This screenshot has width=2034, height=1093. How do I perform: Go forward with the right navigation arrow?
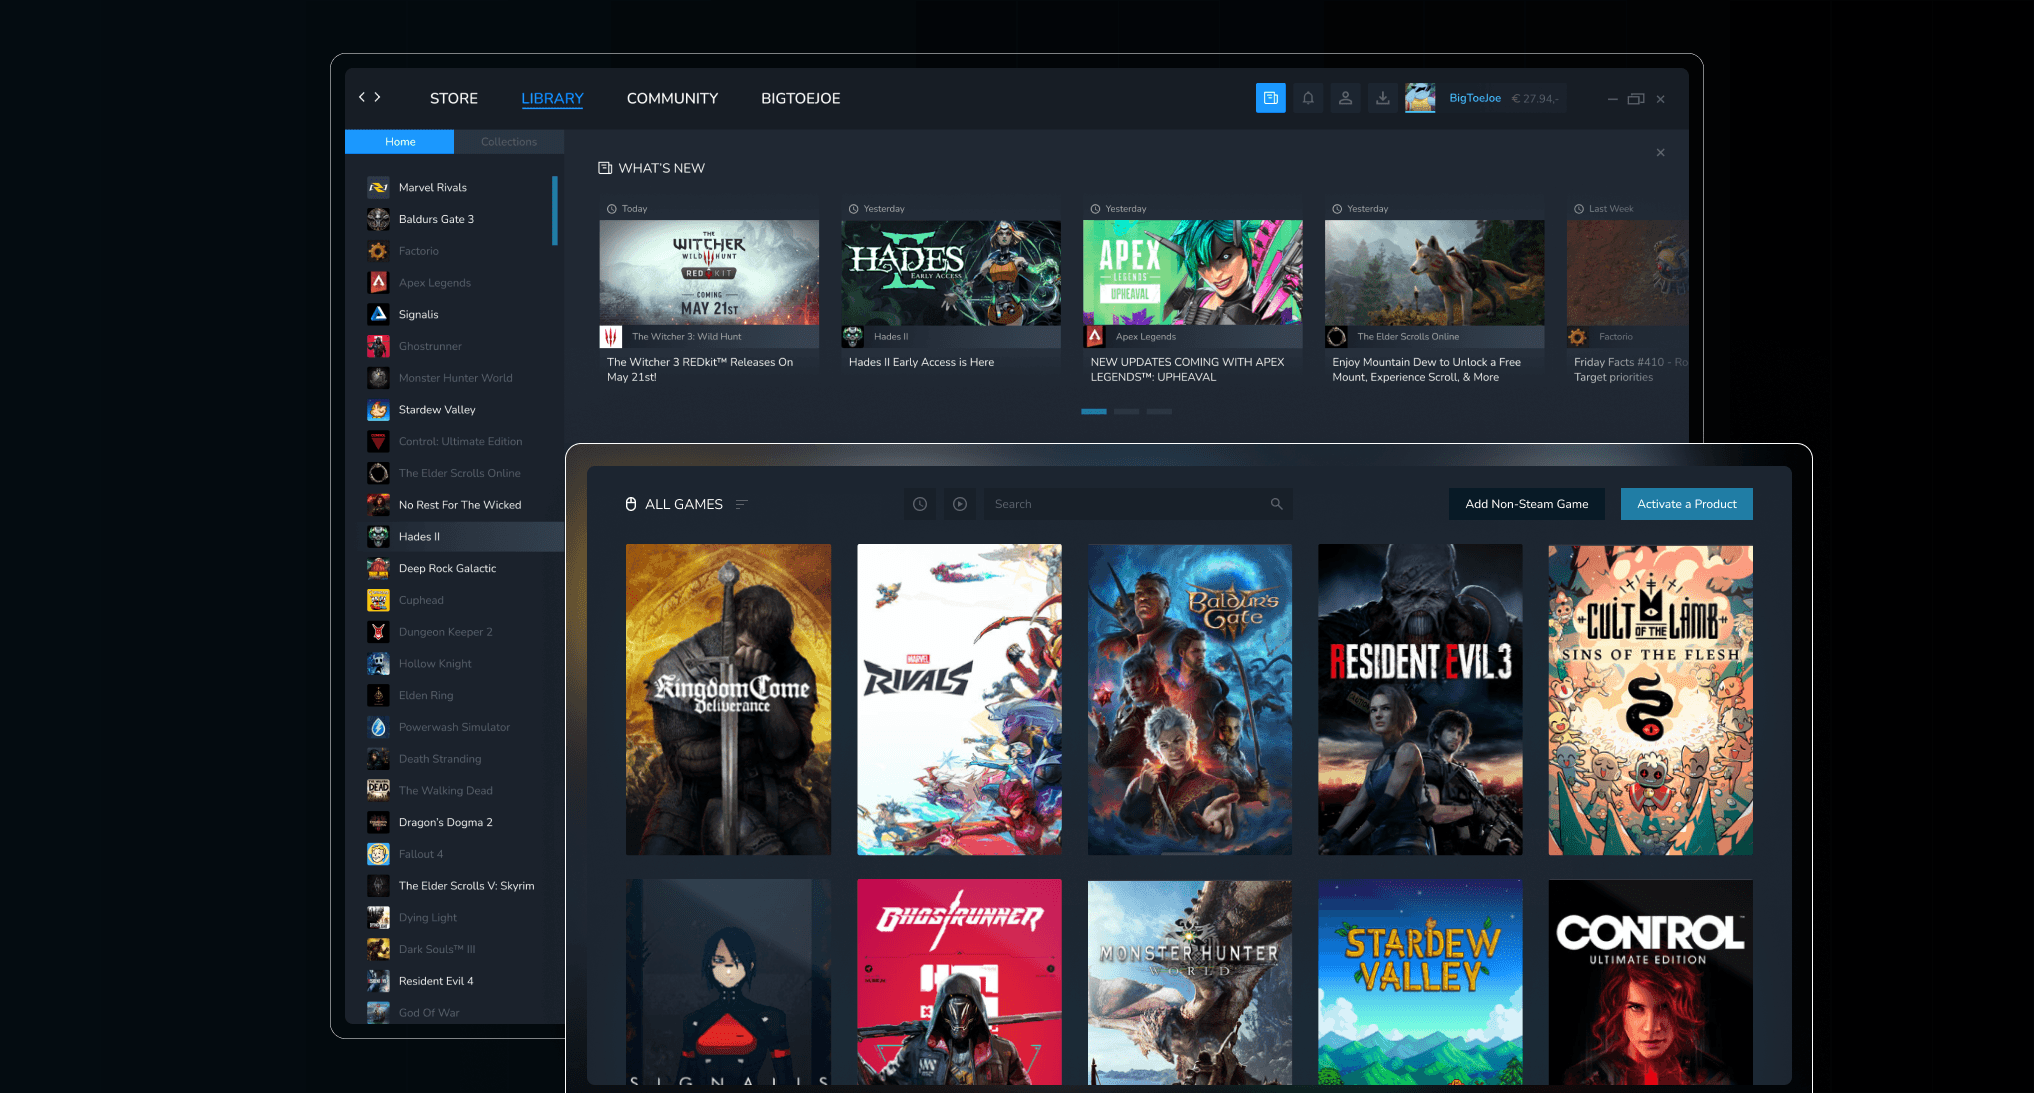377,97
